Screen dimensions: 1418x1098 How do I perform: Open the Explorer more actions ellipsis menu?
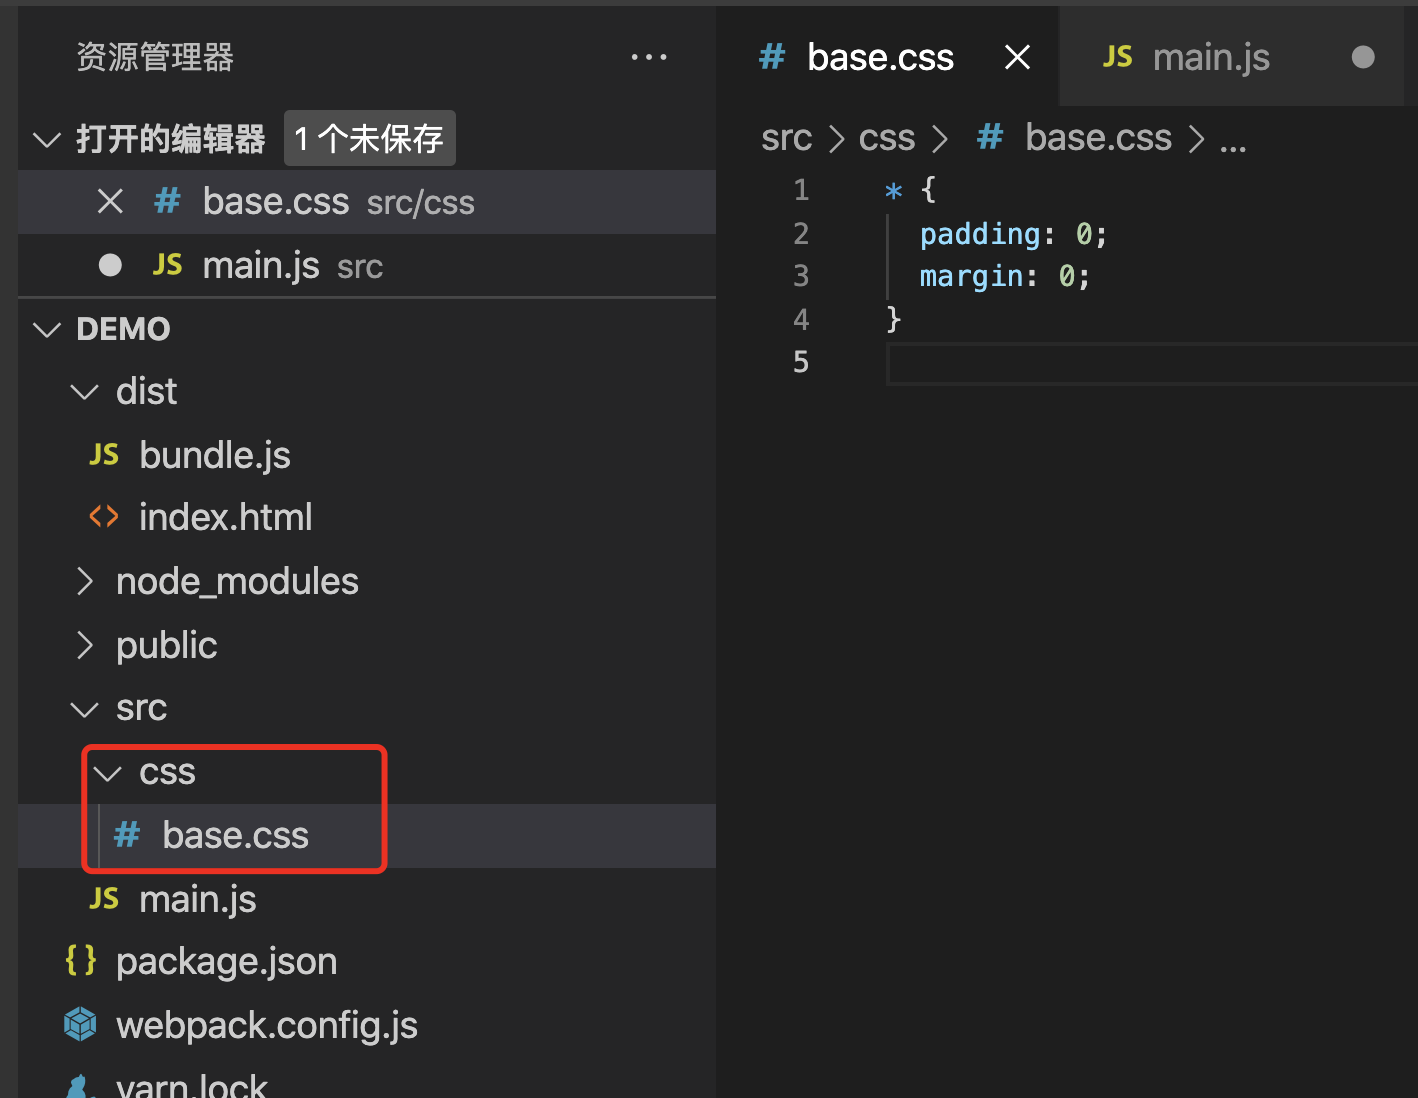click(x=649, y=57)
